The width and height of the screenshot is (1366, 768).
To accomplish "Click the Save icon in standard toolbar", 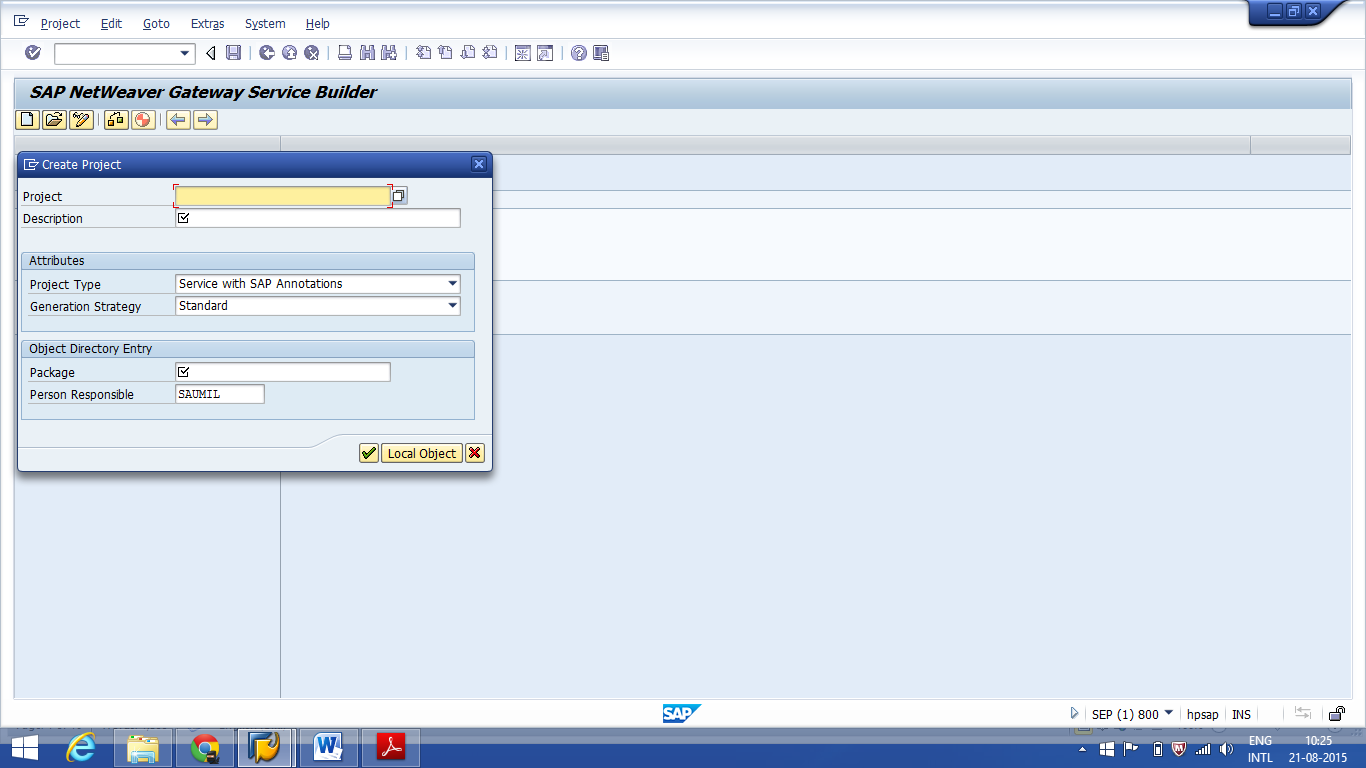I will tap(235, 53).
